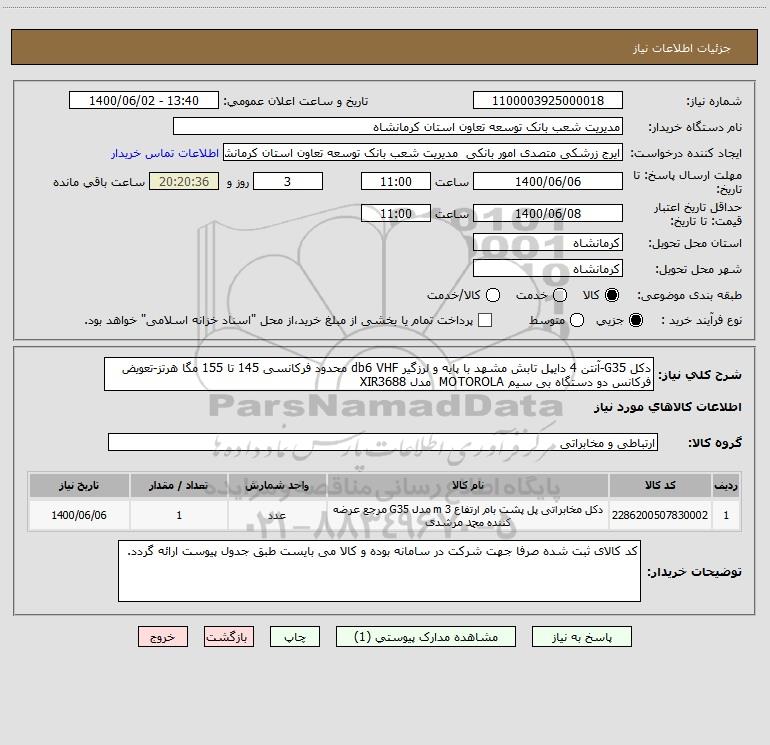This screenshot has height=745, width=770.
Task: Click the response deadline time 11:00 field
Action: coord(396,181)
